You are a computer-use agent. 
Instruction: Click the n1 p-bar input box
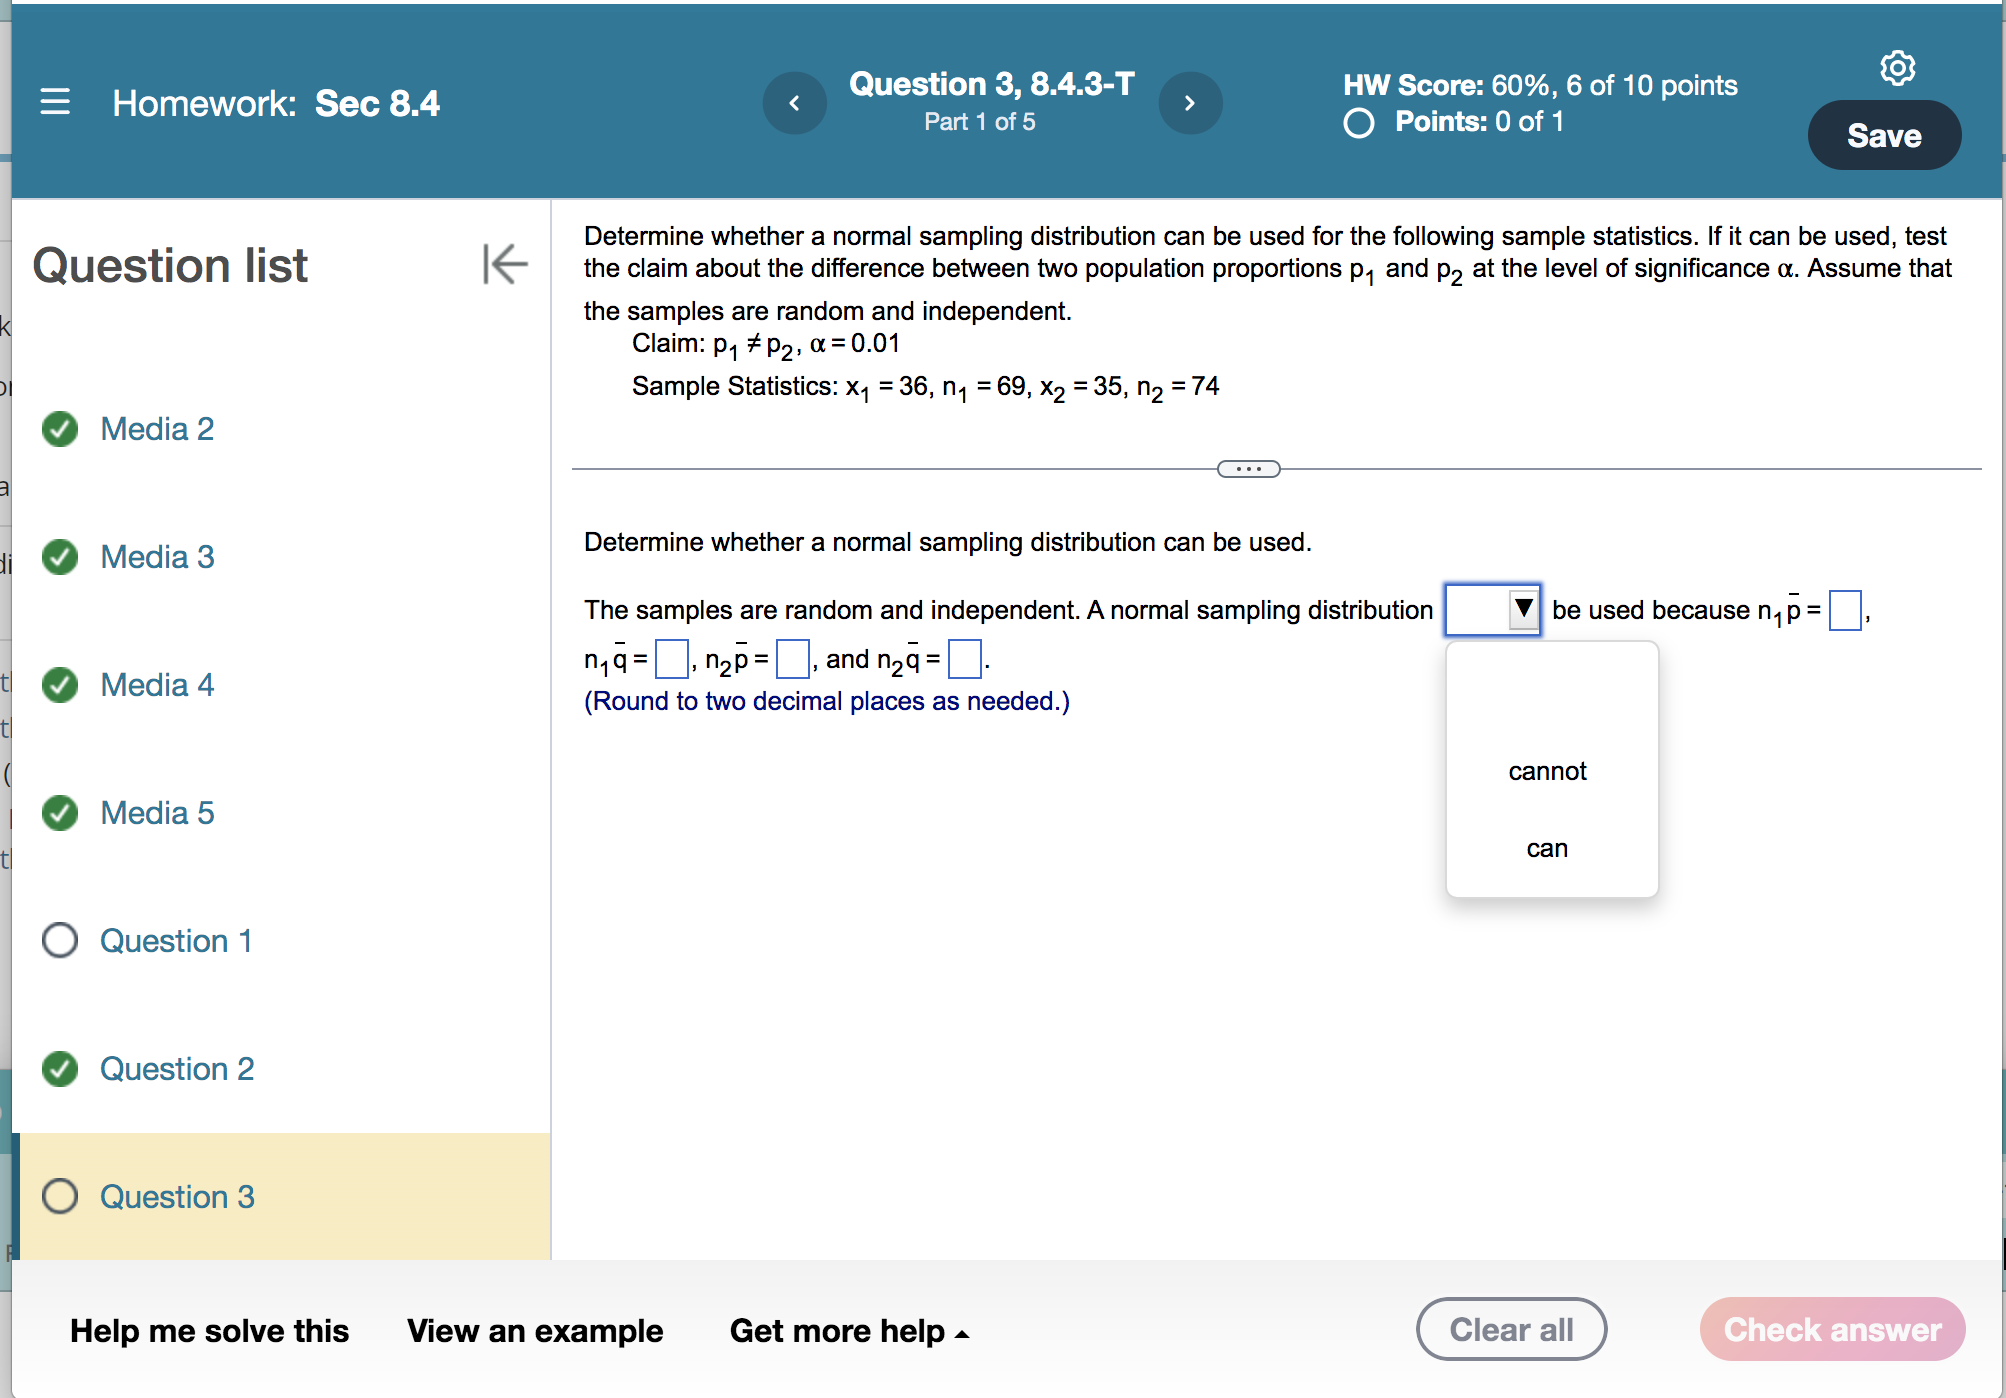coord(1844,610)
